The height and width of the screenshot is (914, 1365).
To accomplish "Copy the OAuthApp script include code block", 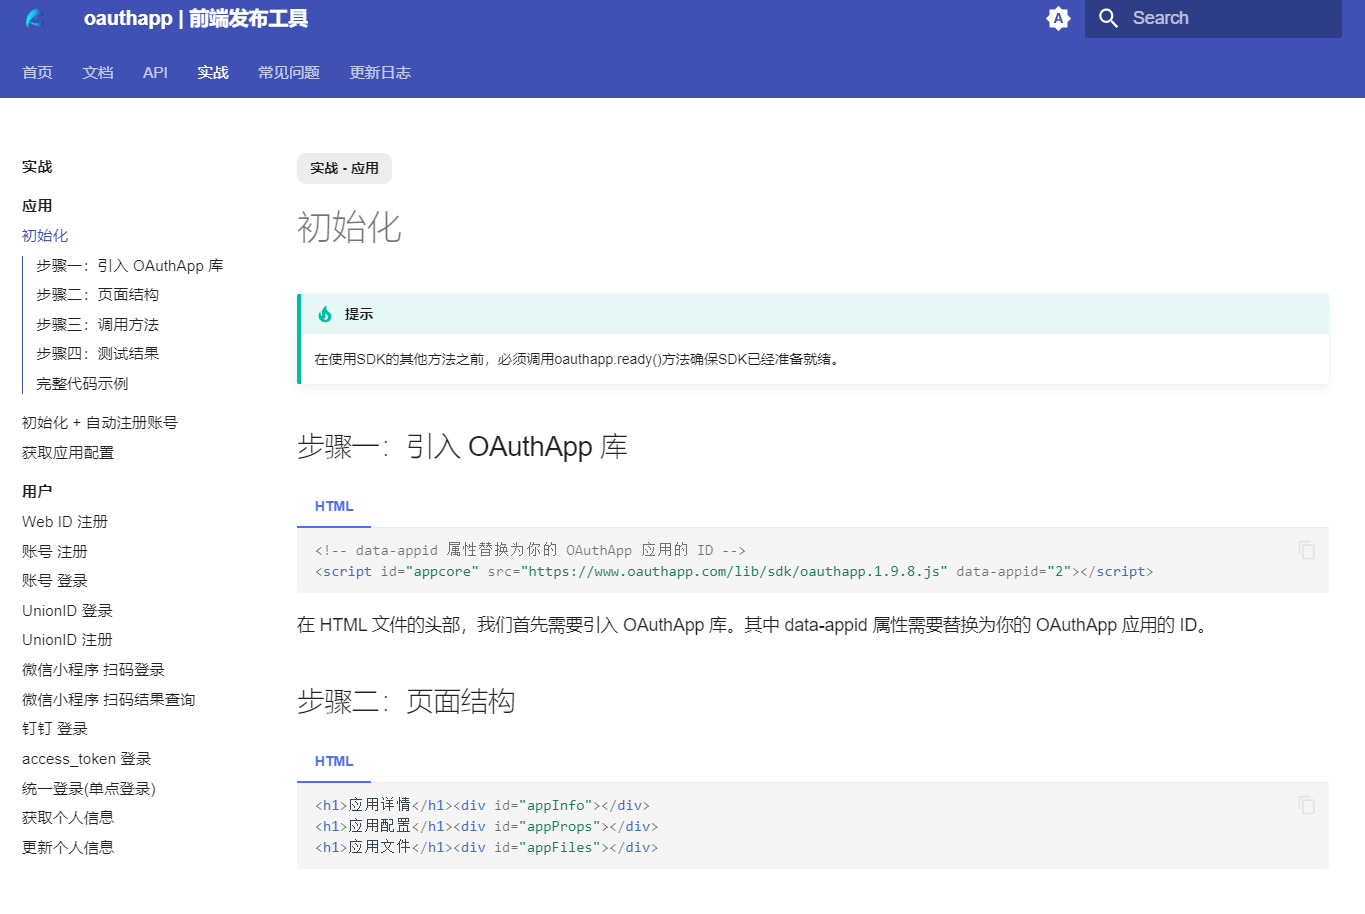I will coord(1306,550).
